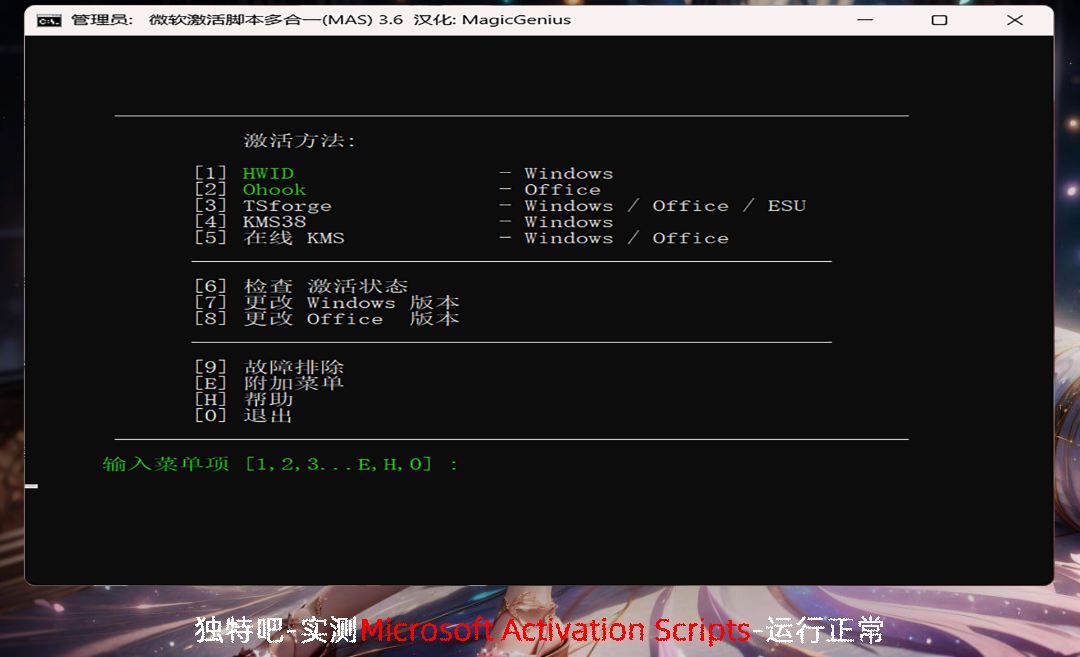1080x657 pixels.
Task: Click the Microsoft Activation Scripts caption text
Action: (555, 630)
